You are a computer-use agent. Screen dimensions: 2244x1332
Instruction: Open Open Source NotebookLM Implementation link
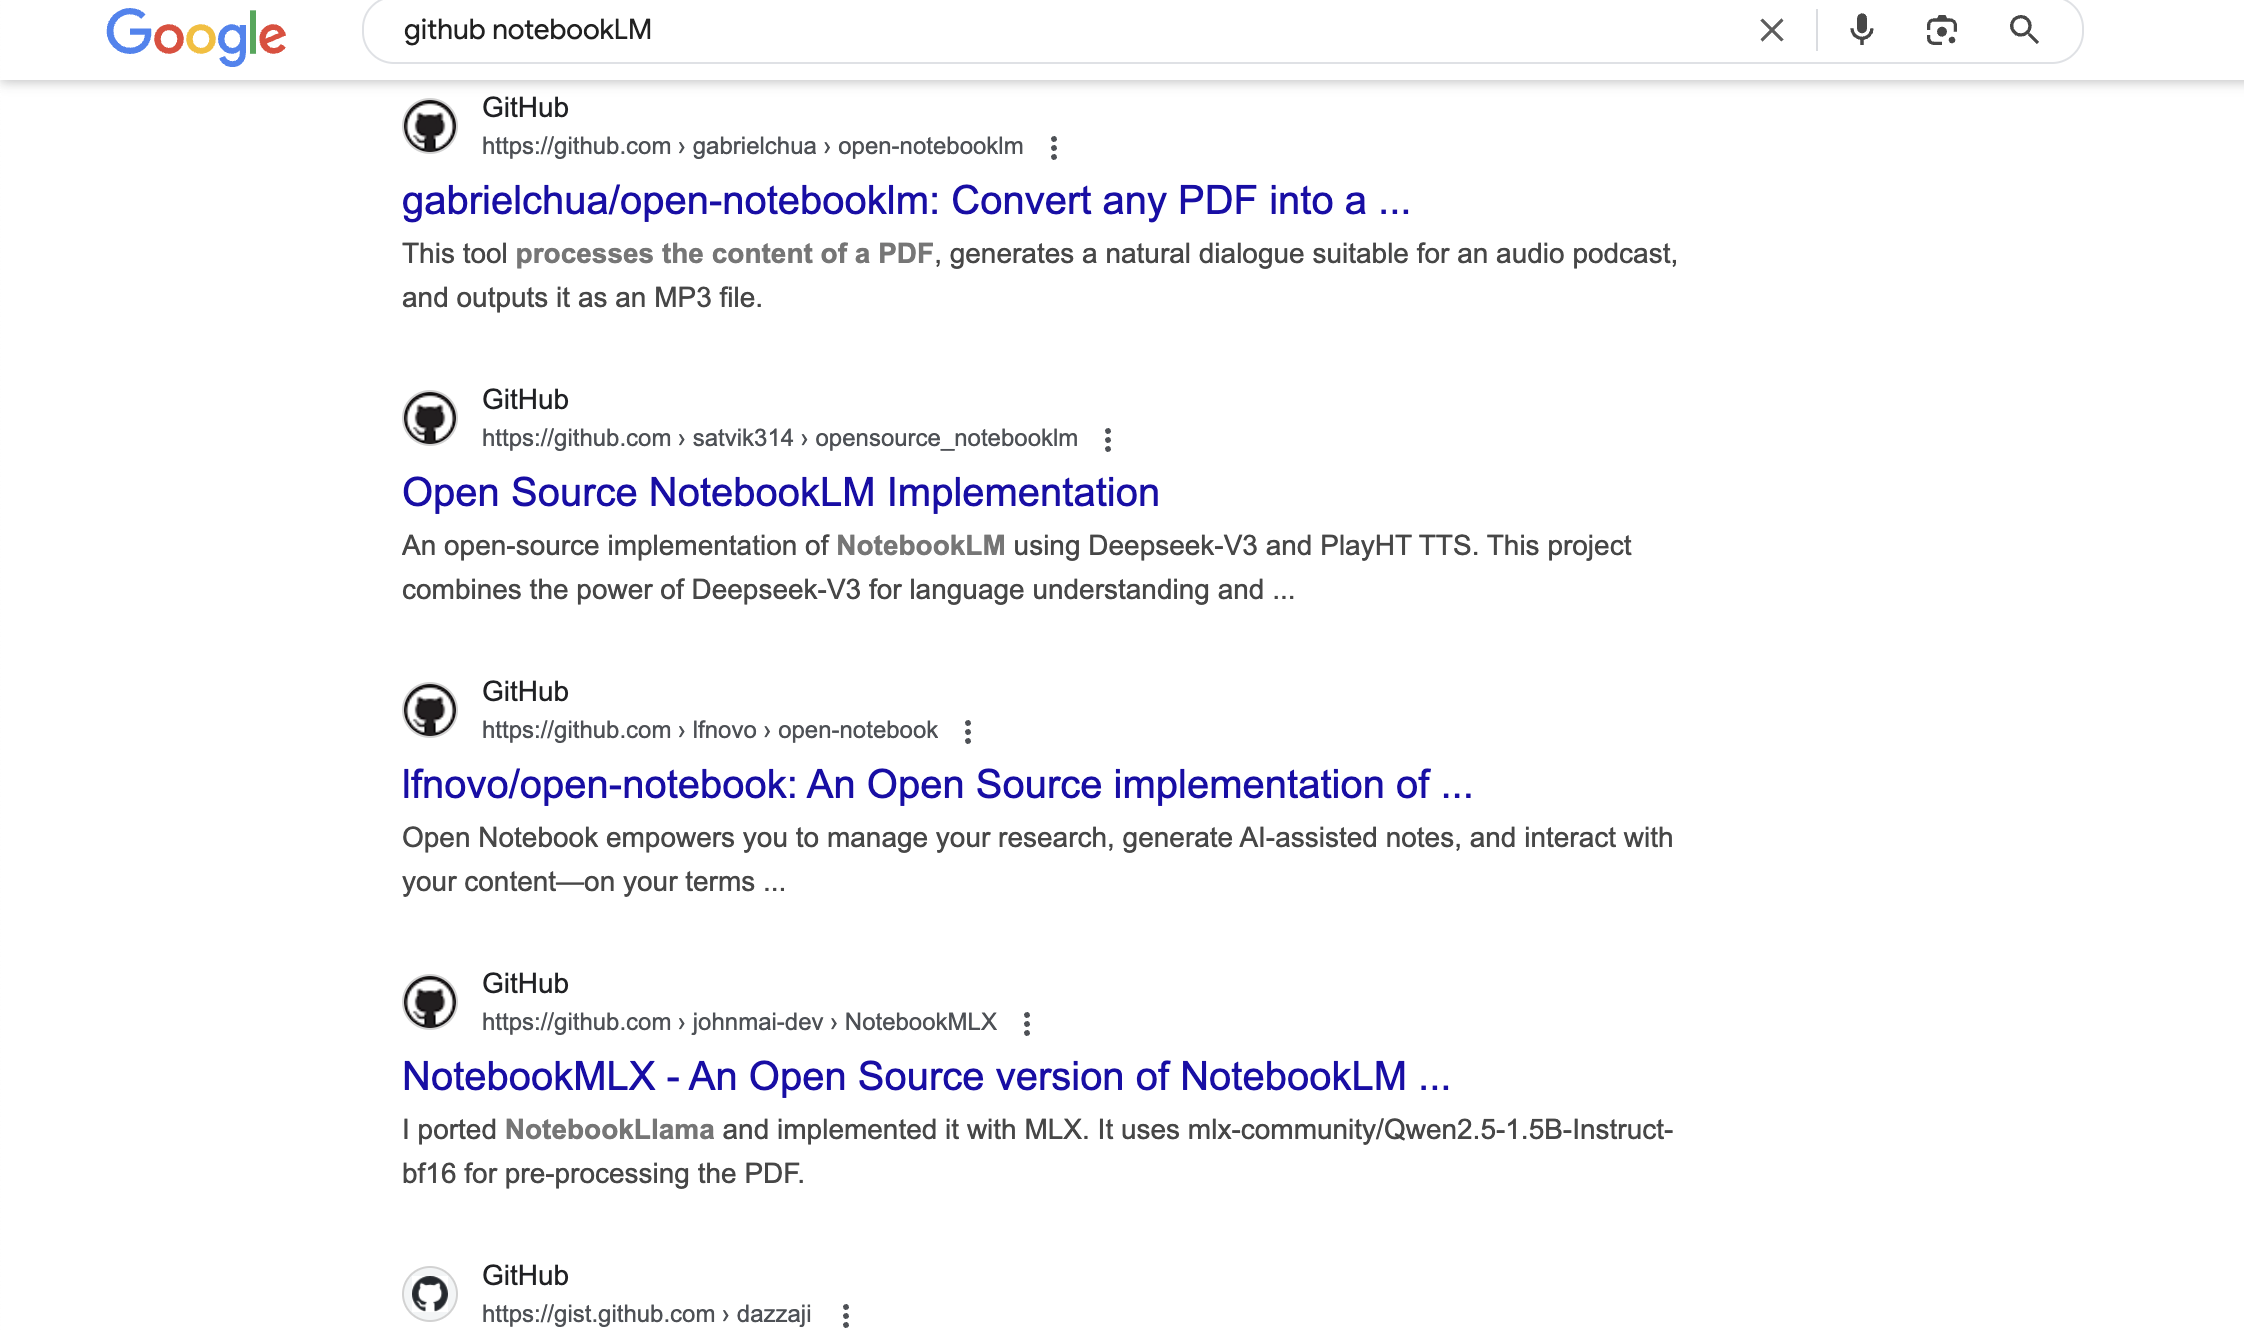(x=780, y=493)
